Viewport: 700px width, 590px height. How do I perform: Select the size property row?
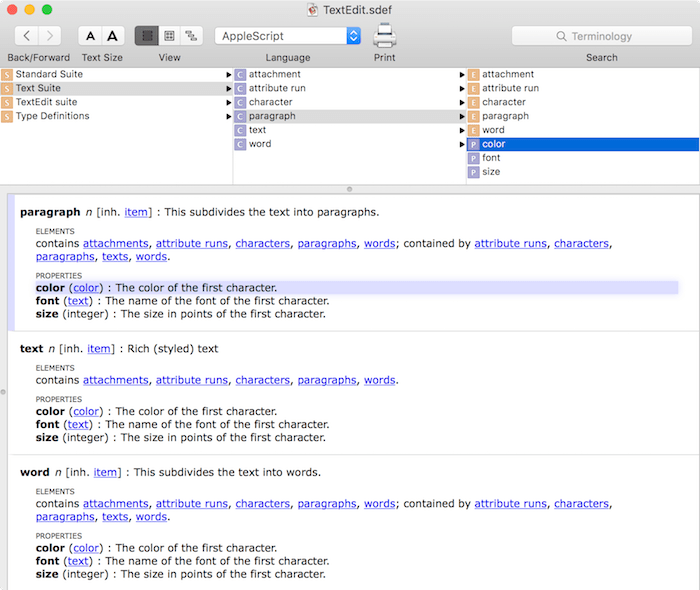click(x=583, y=172)
